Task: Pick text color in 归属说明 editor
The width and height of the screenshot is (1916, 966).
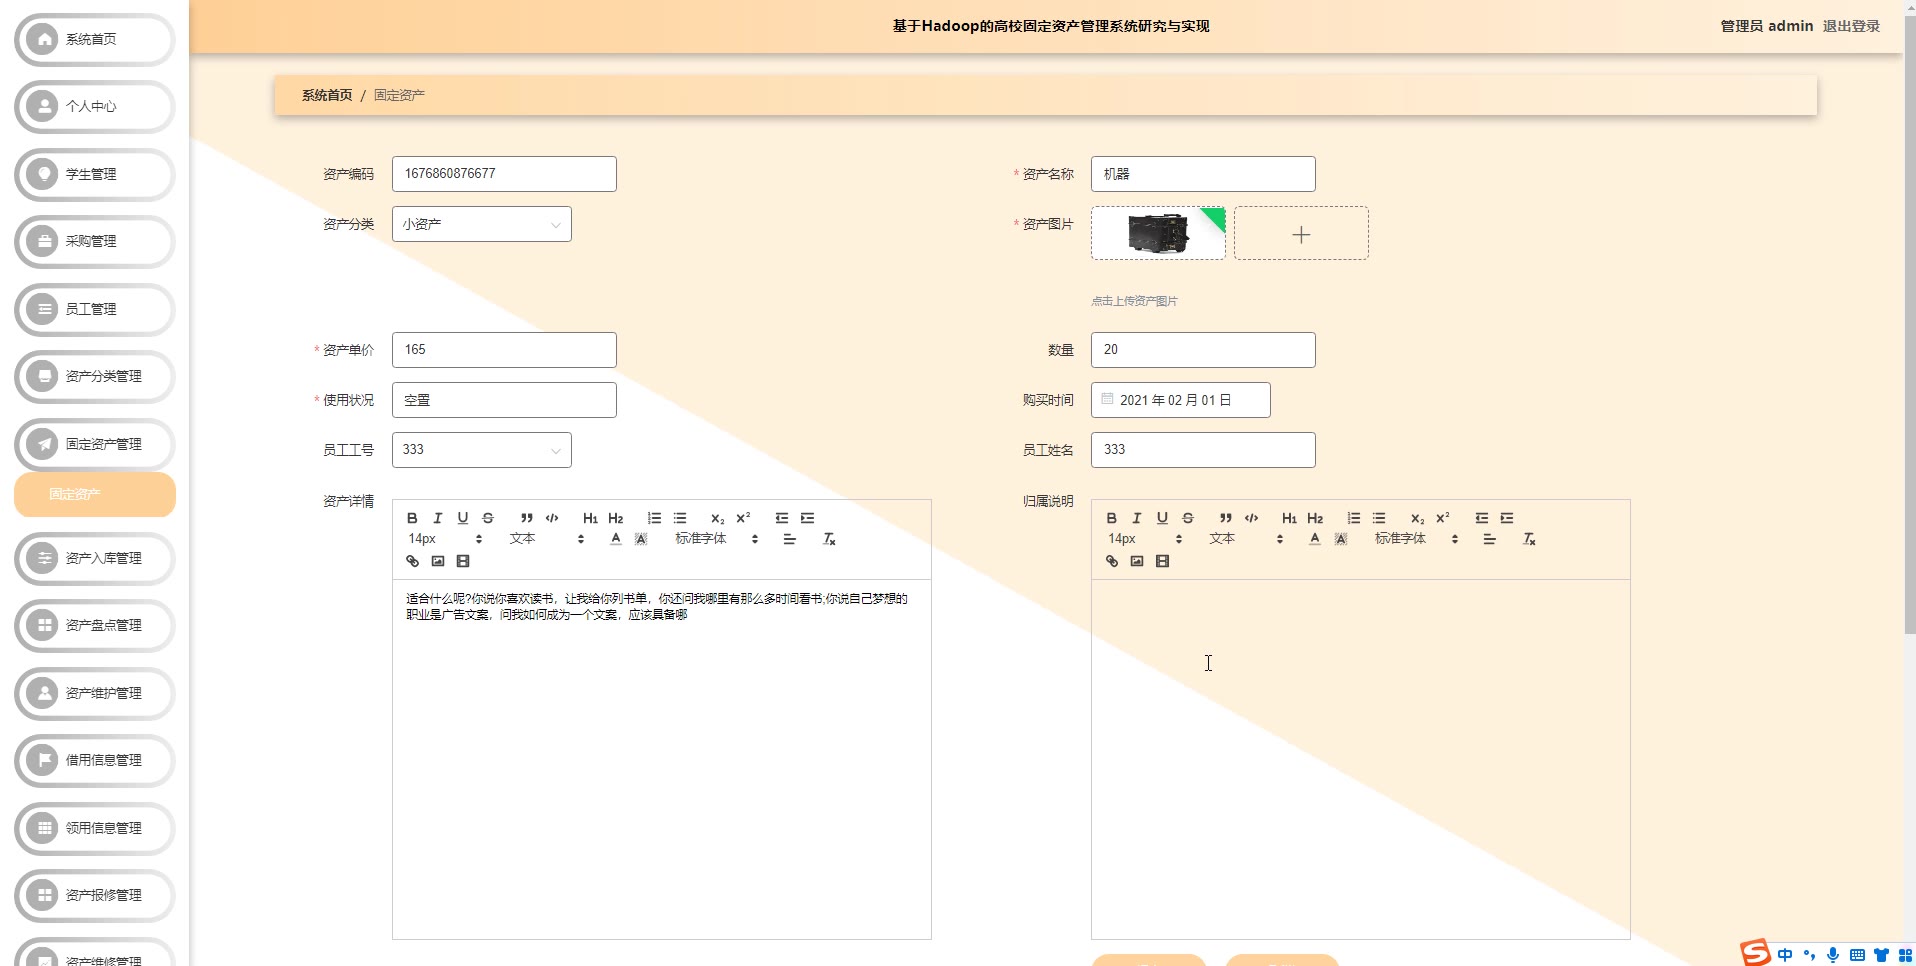Action: [x=1315, y=539]
